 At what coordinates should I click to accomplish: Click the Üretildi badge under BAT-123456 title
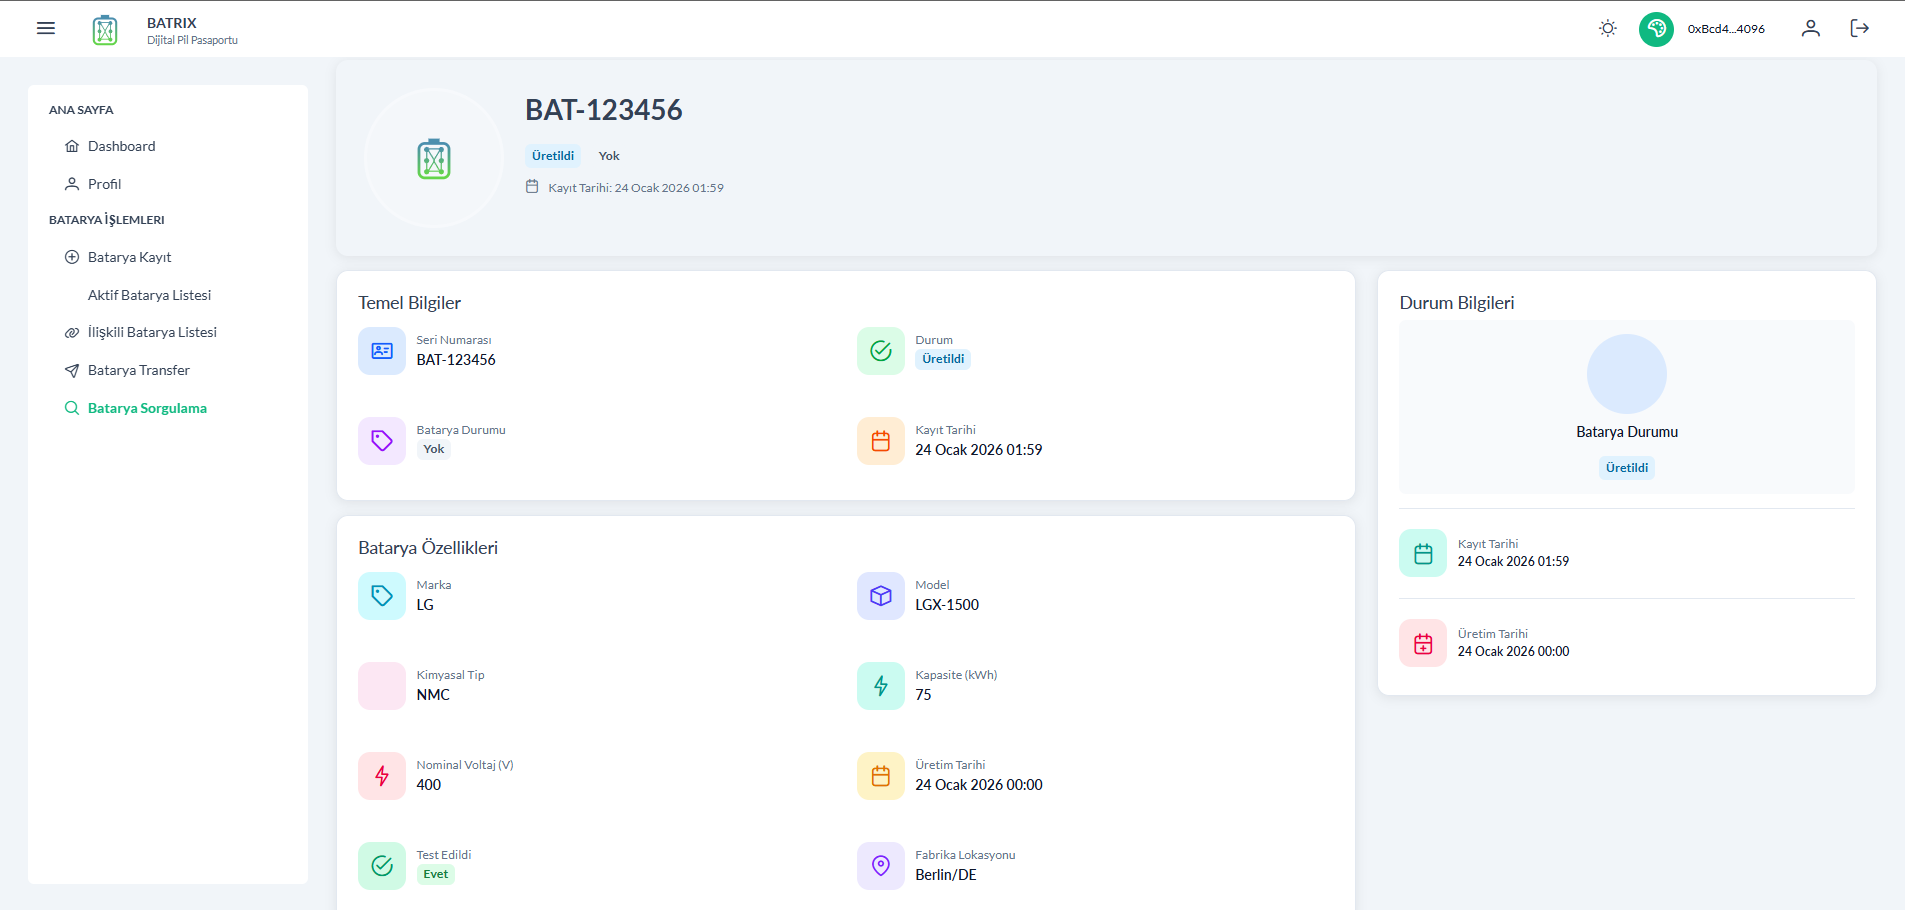pyautogui.click(x=553, y=156)
